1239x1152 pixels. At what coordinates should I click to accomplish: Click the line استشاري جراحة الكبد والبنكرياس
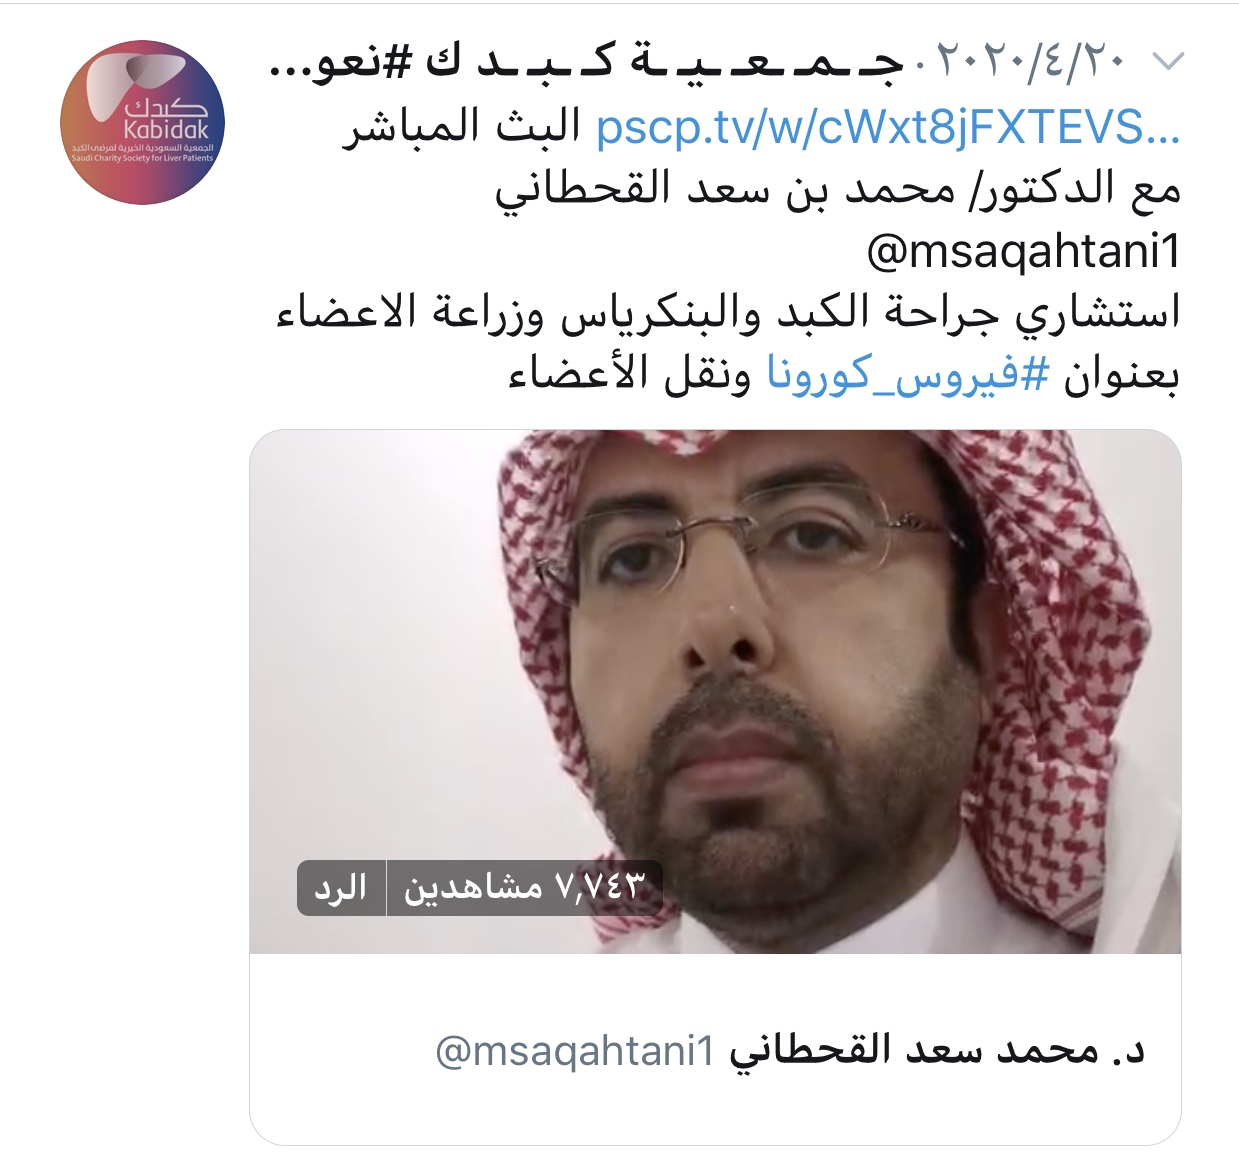click(728, 313)
